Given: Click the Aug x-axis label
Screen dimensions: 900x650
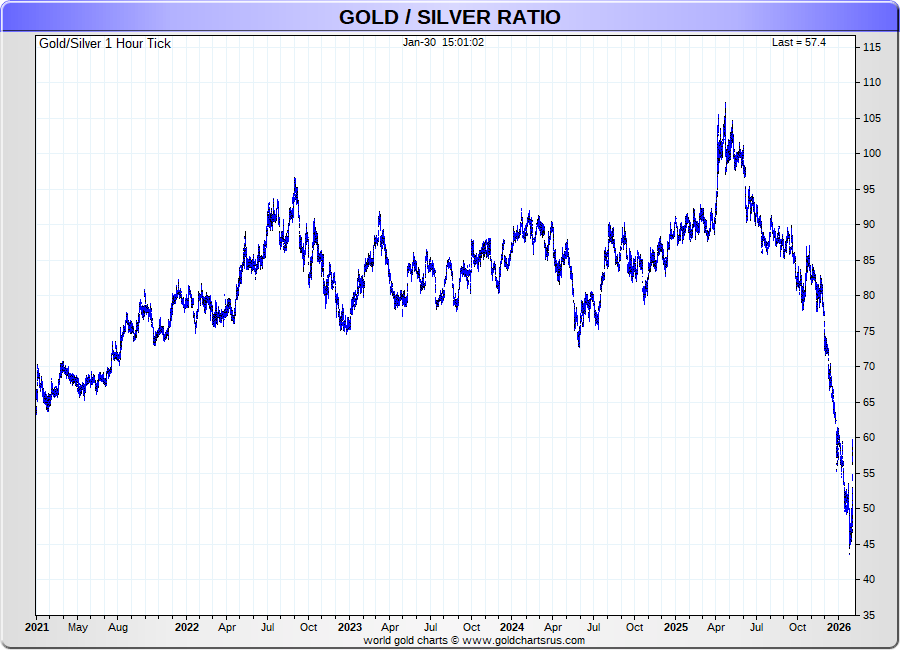Looking at the screenshot, I should (118, 628).
